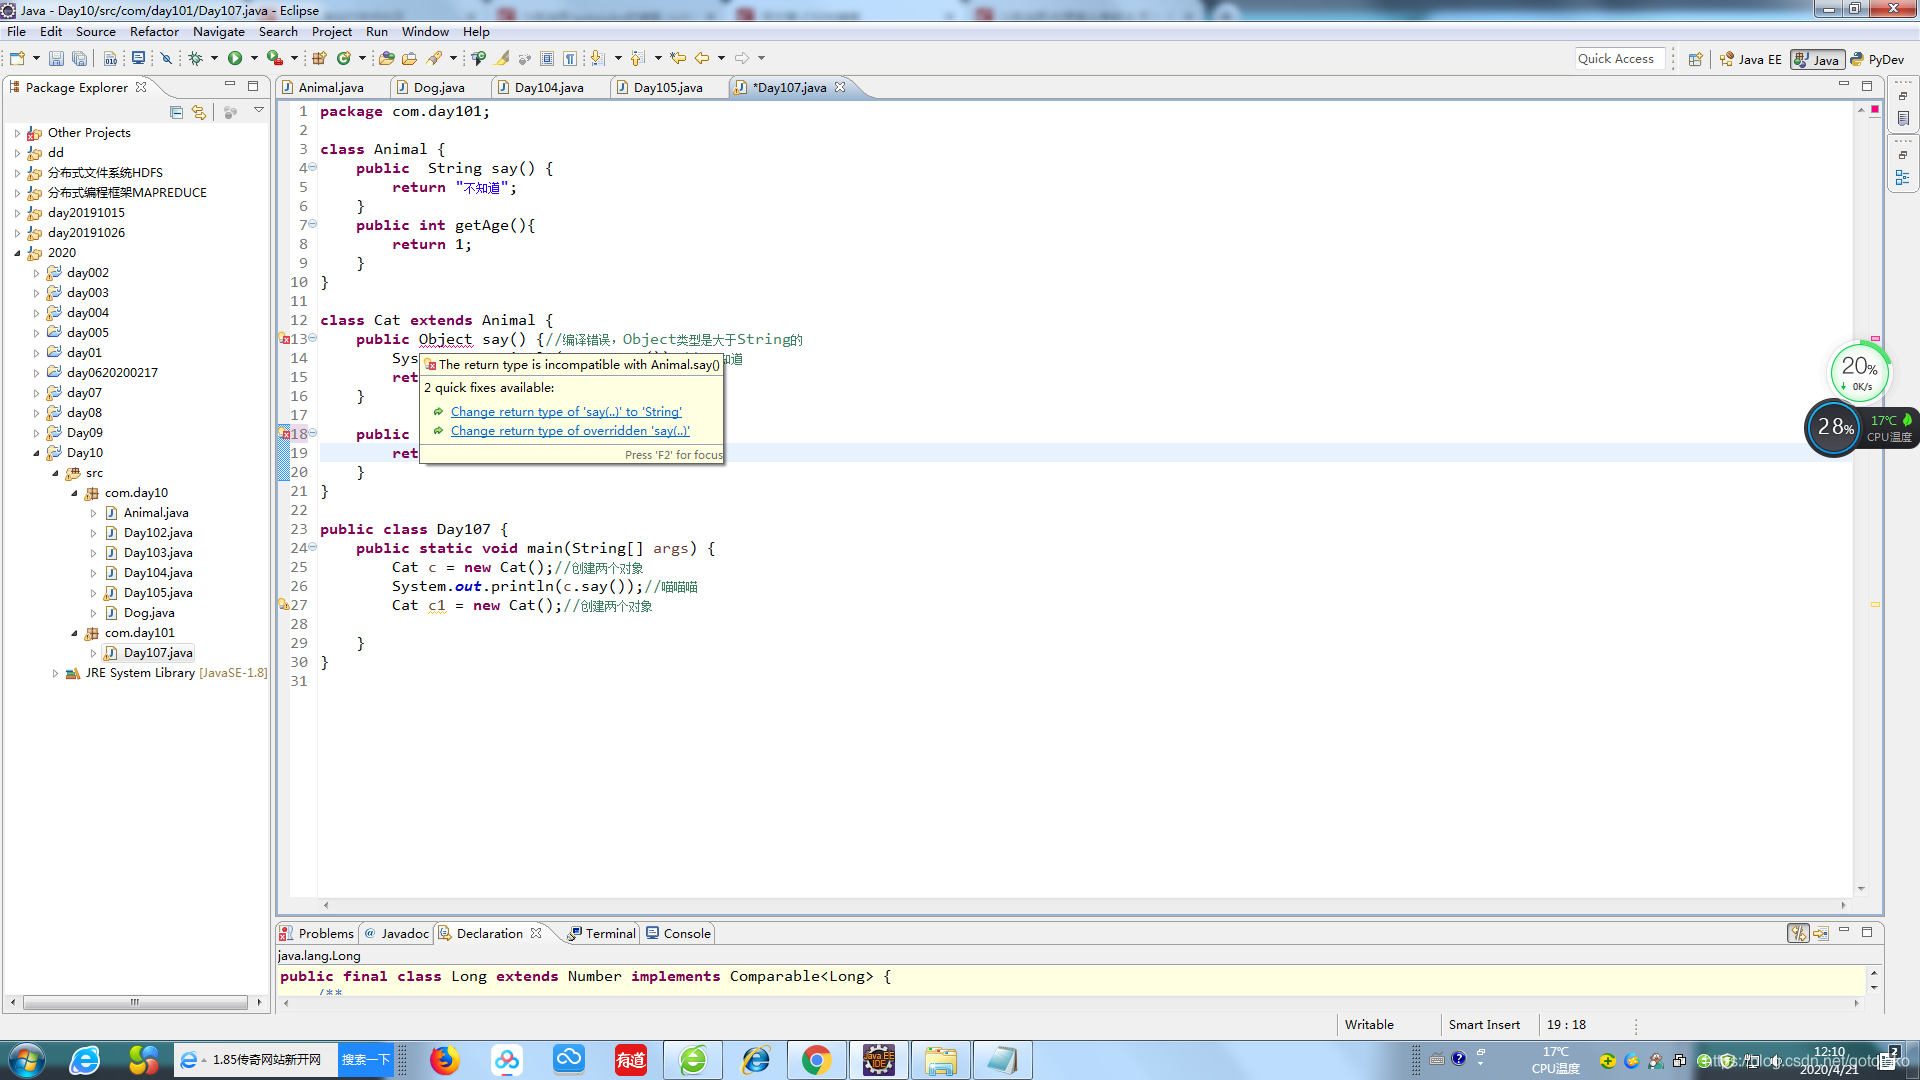1920x1080 pixels.
Task: Open Google Chrome from the taskbar
Action: click(816, 1060)
